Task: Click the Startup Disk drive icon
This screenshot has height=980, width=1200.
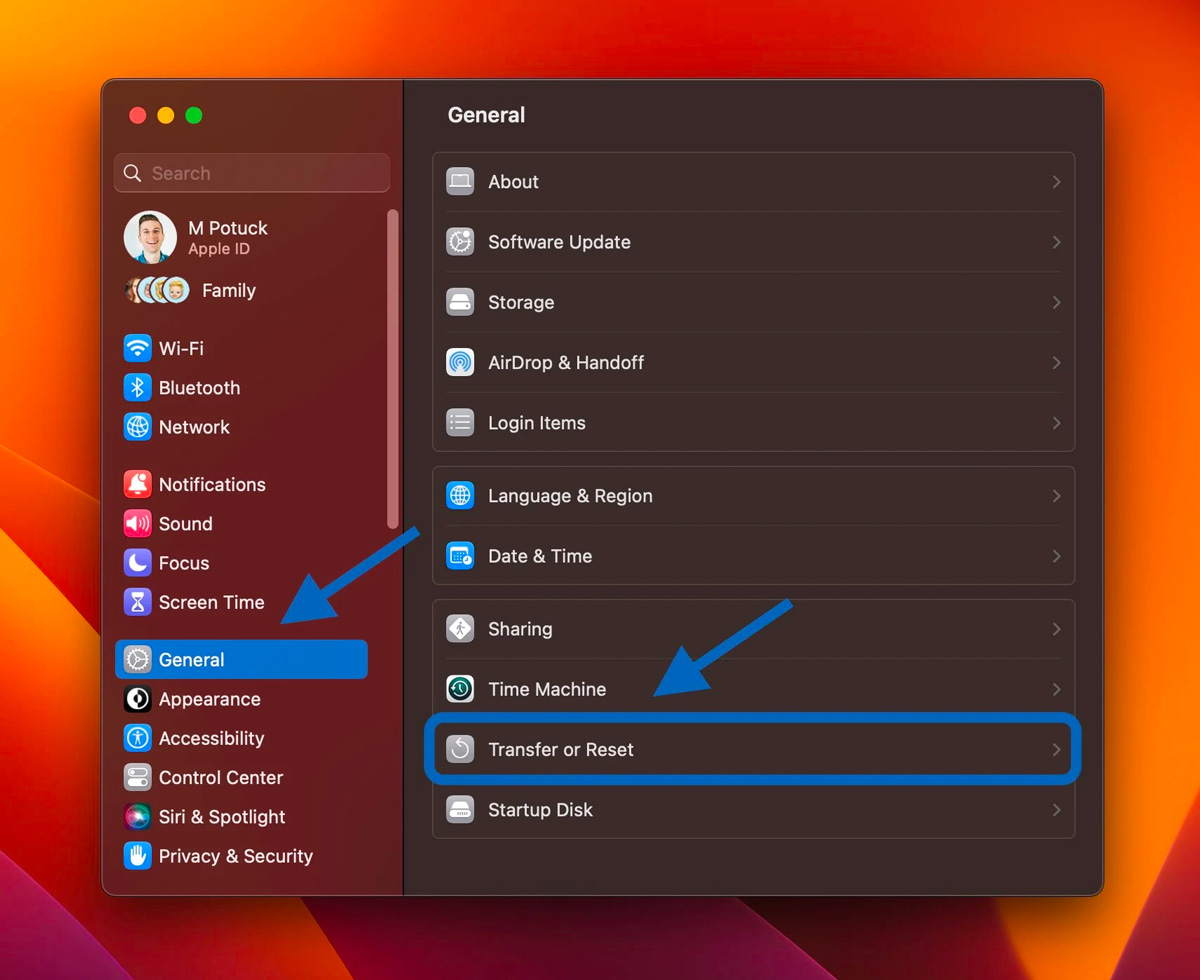Action: 460,810
